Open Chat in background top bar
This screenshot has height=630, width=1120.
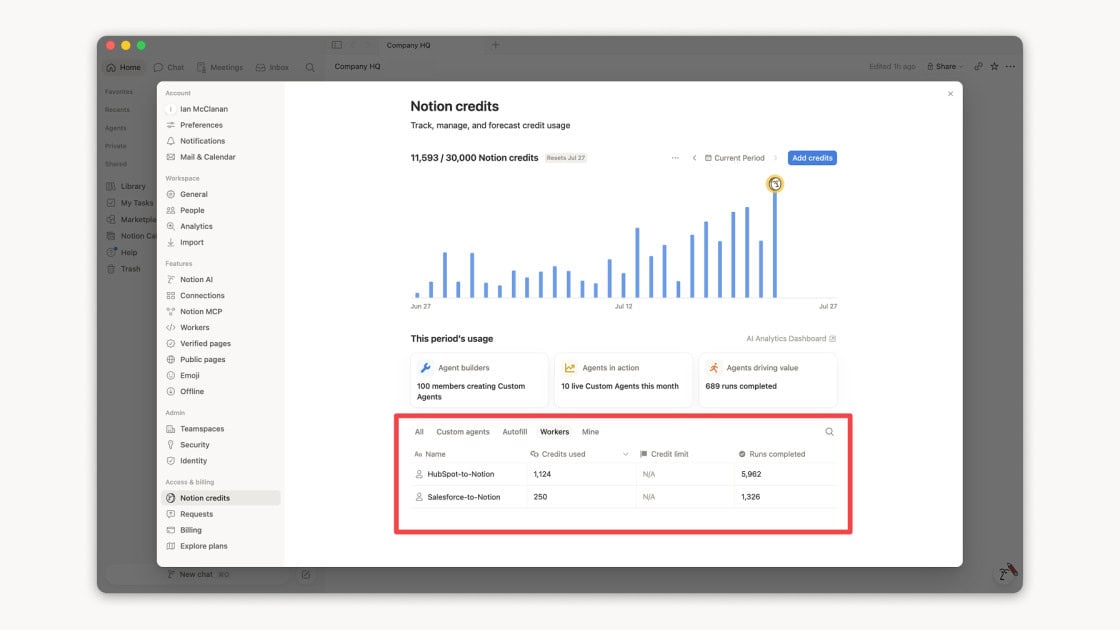pyautogui.click(x=169, y=67)
